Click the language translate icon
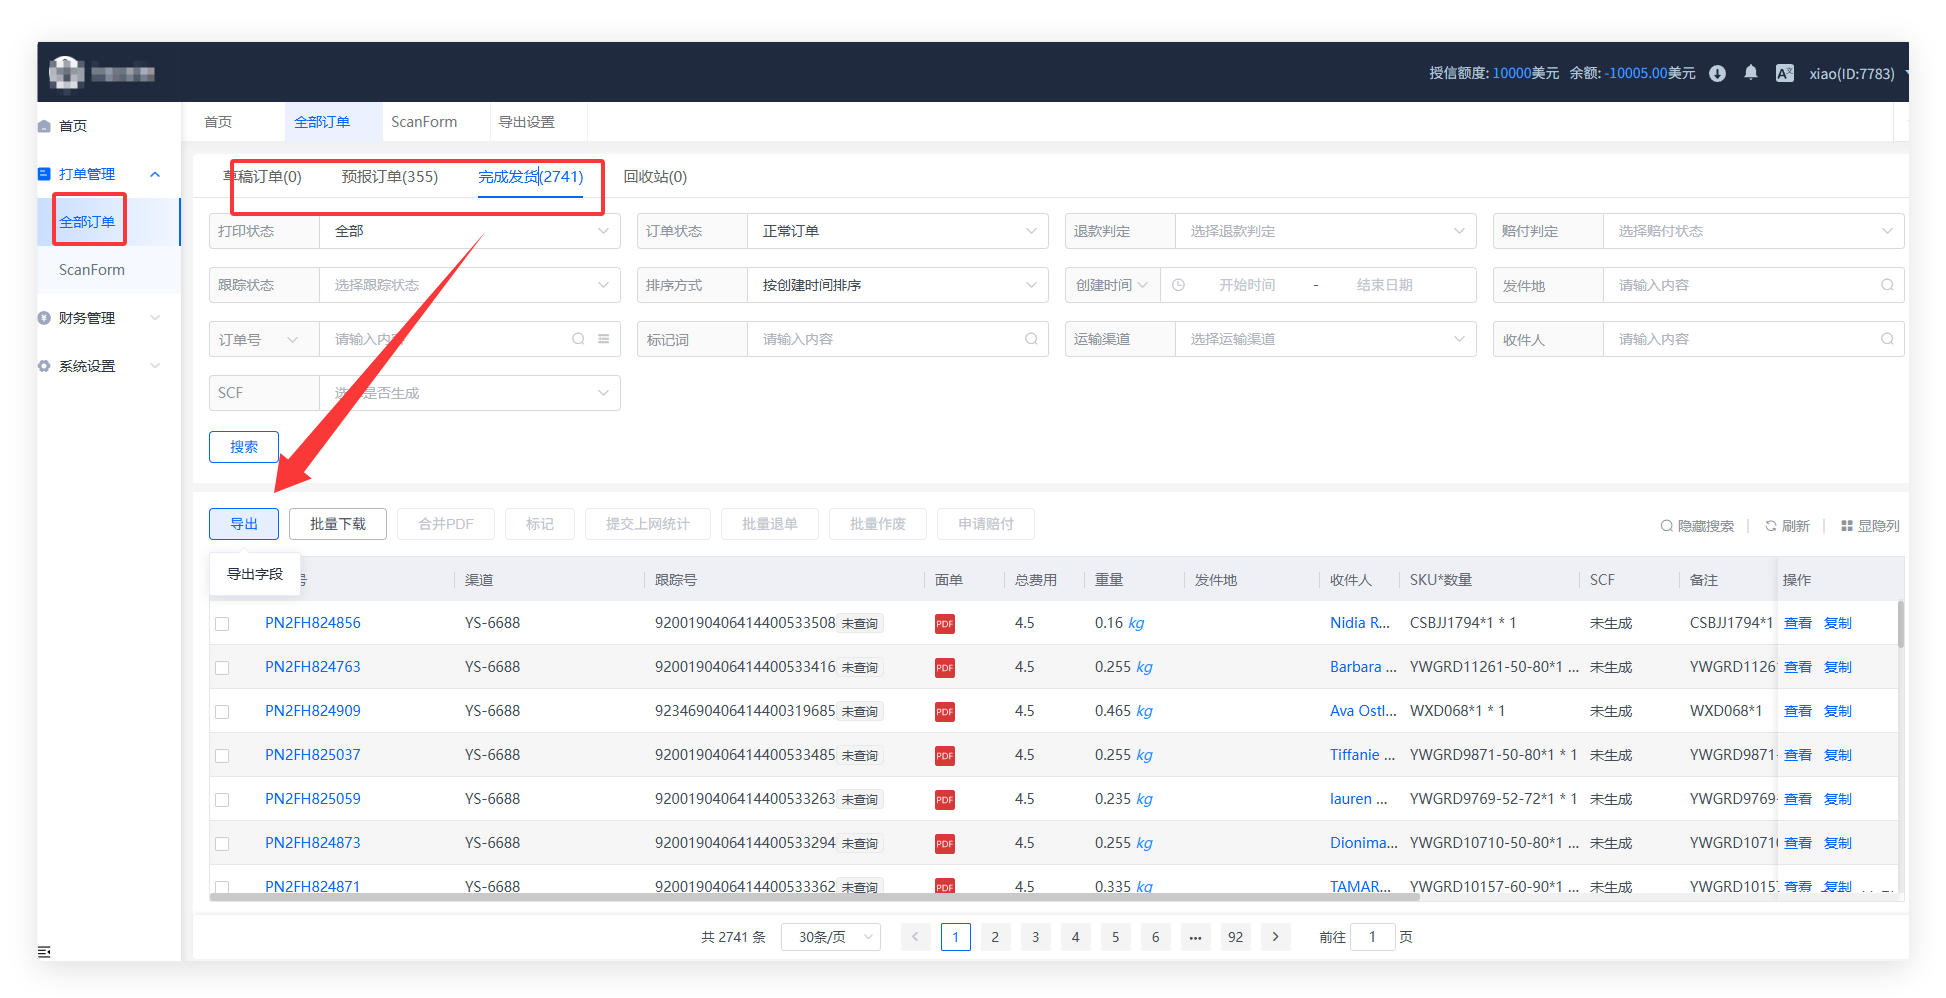Viewport: 1946px width, 998px height. pos(1784,73)
